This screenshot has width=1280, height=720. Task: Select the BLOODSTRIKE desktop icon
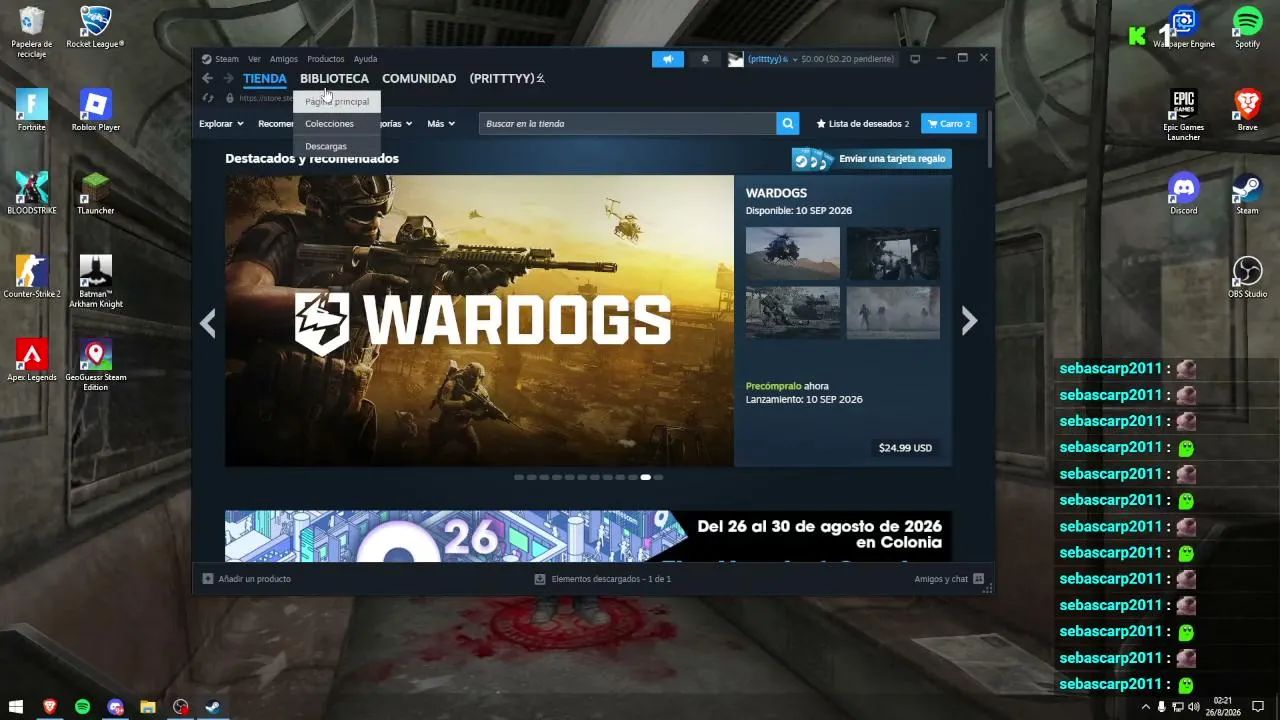pos(31,193)
